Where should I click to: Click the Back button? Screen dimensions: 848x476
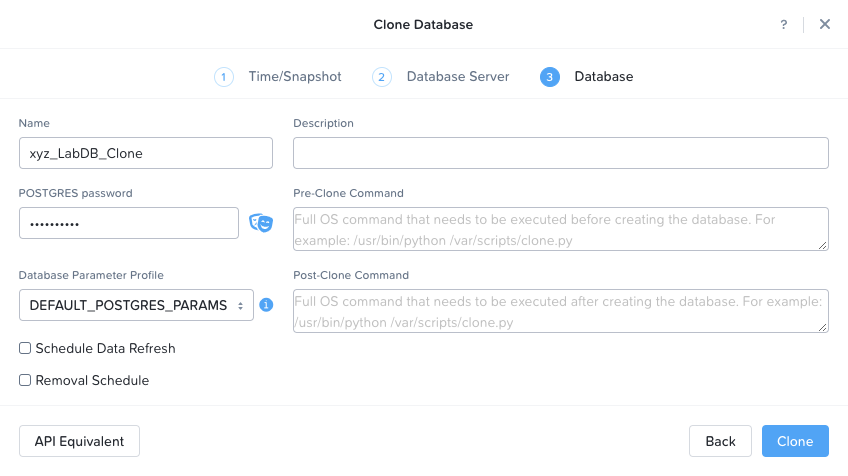coord(720,441)
